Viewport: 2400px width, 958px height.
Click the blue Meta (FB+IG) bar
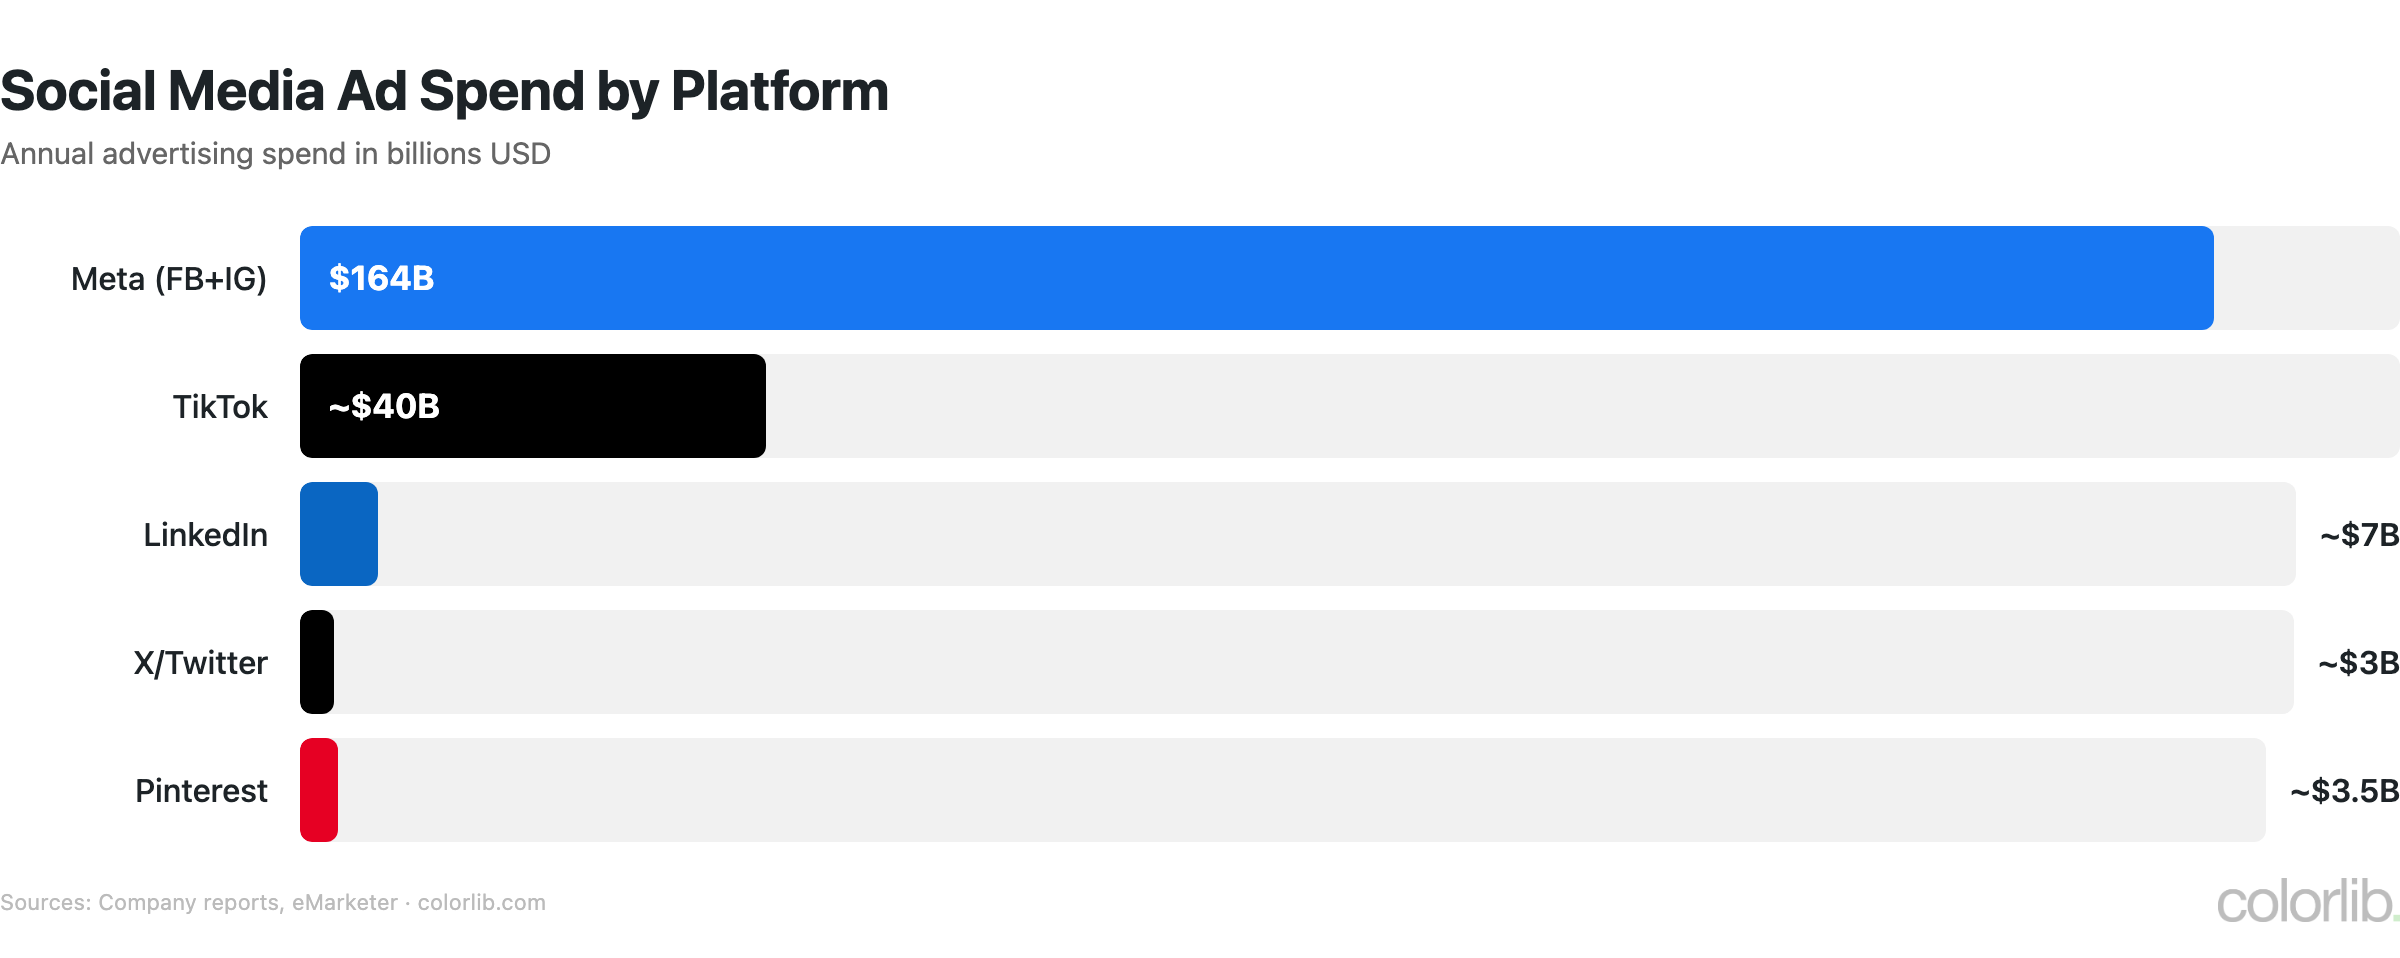tap(1300, 278)
